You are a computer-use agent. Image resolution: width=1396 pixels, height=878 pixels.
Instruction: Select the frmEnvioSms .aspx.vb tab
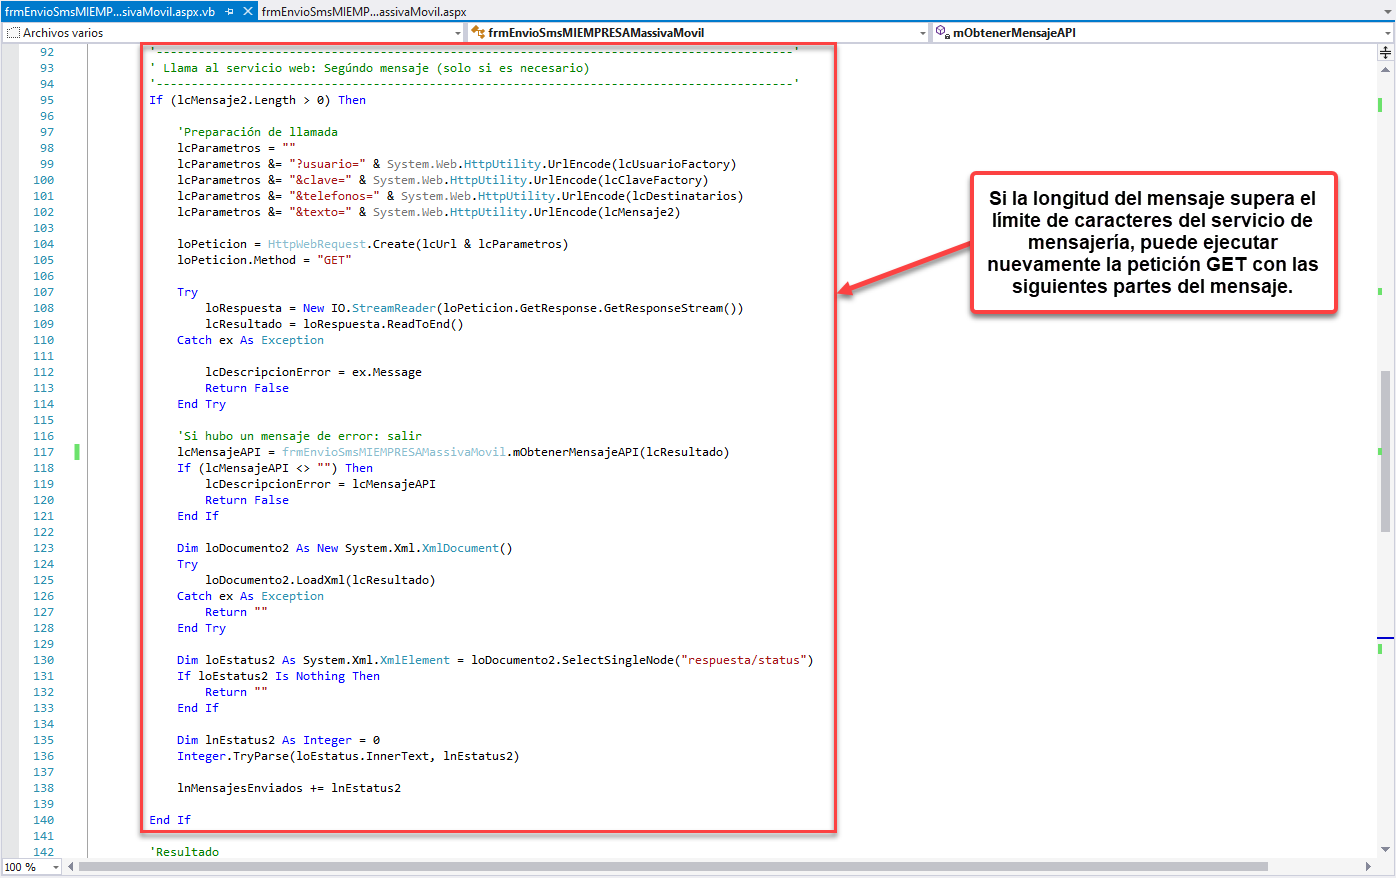[110, 12]
